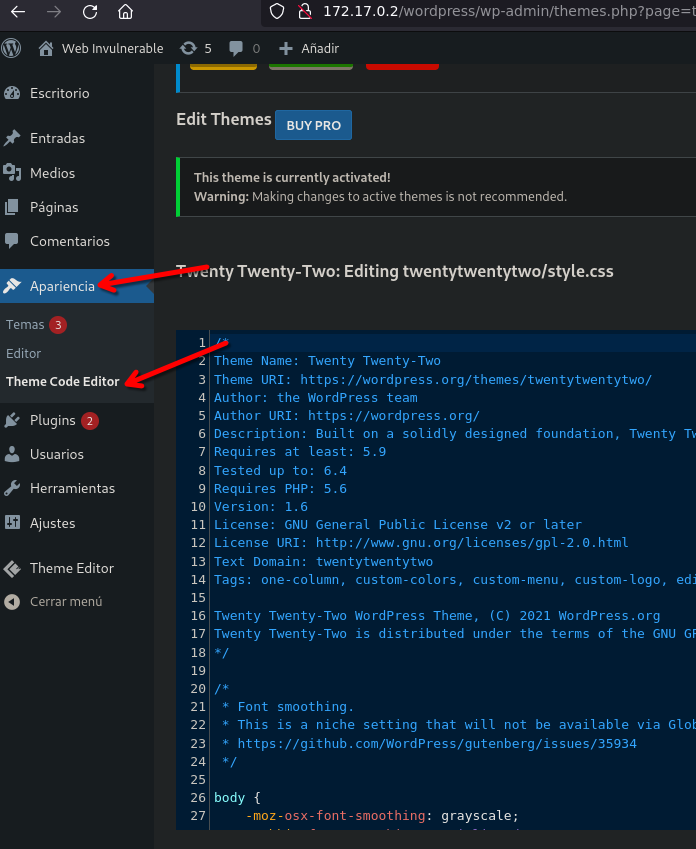
Task: Open Comentarios in the sidebar
Action: click(69, 241)
